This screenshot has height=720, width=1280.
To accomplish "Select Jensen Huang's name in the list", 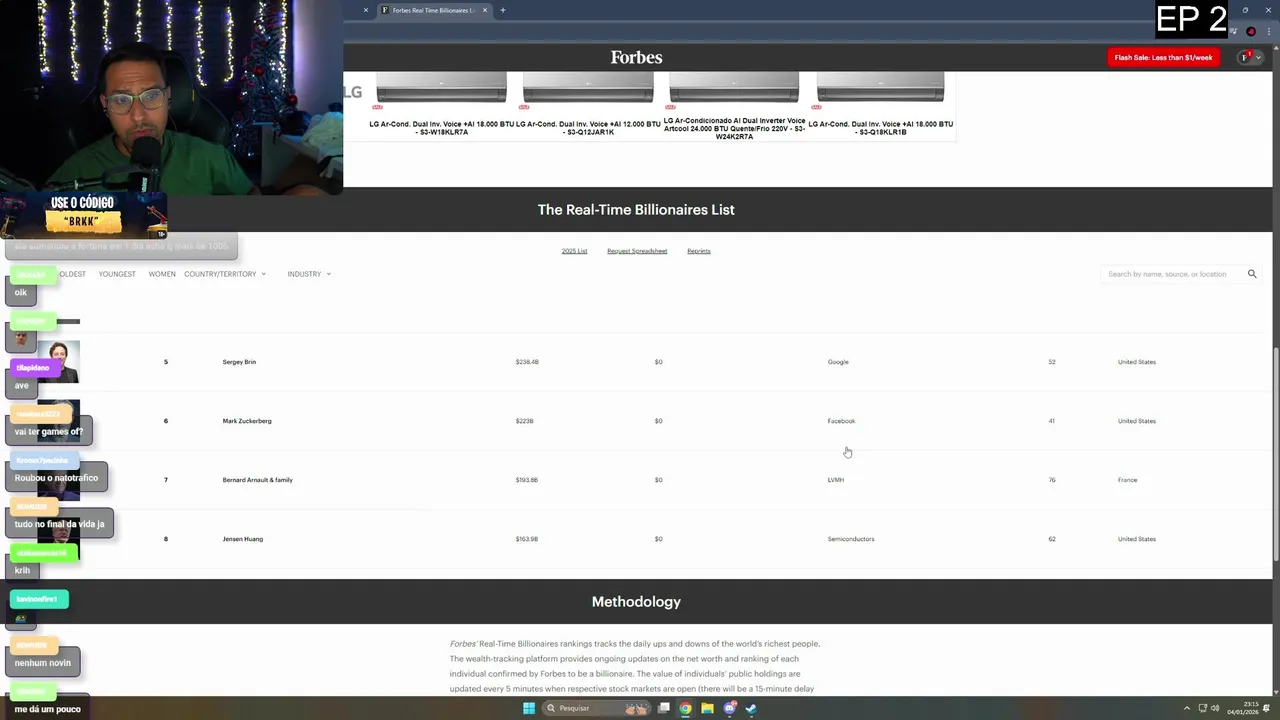I will tap(243, 539).
